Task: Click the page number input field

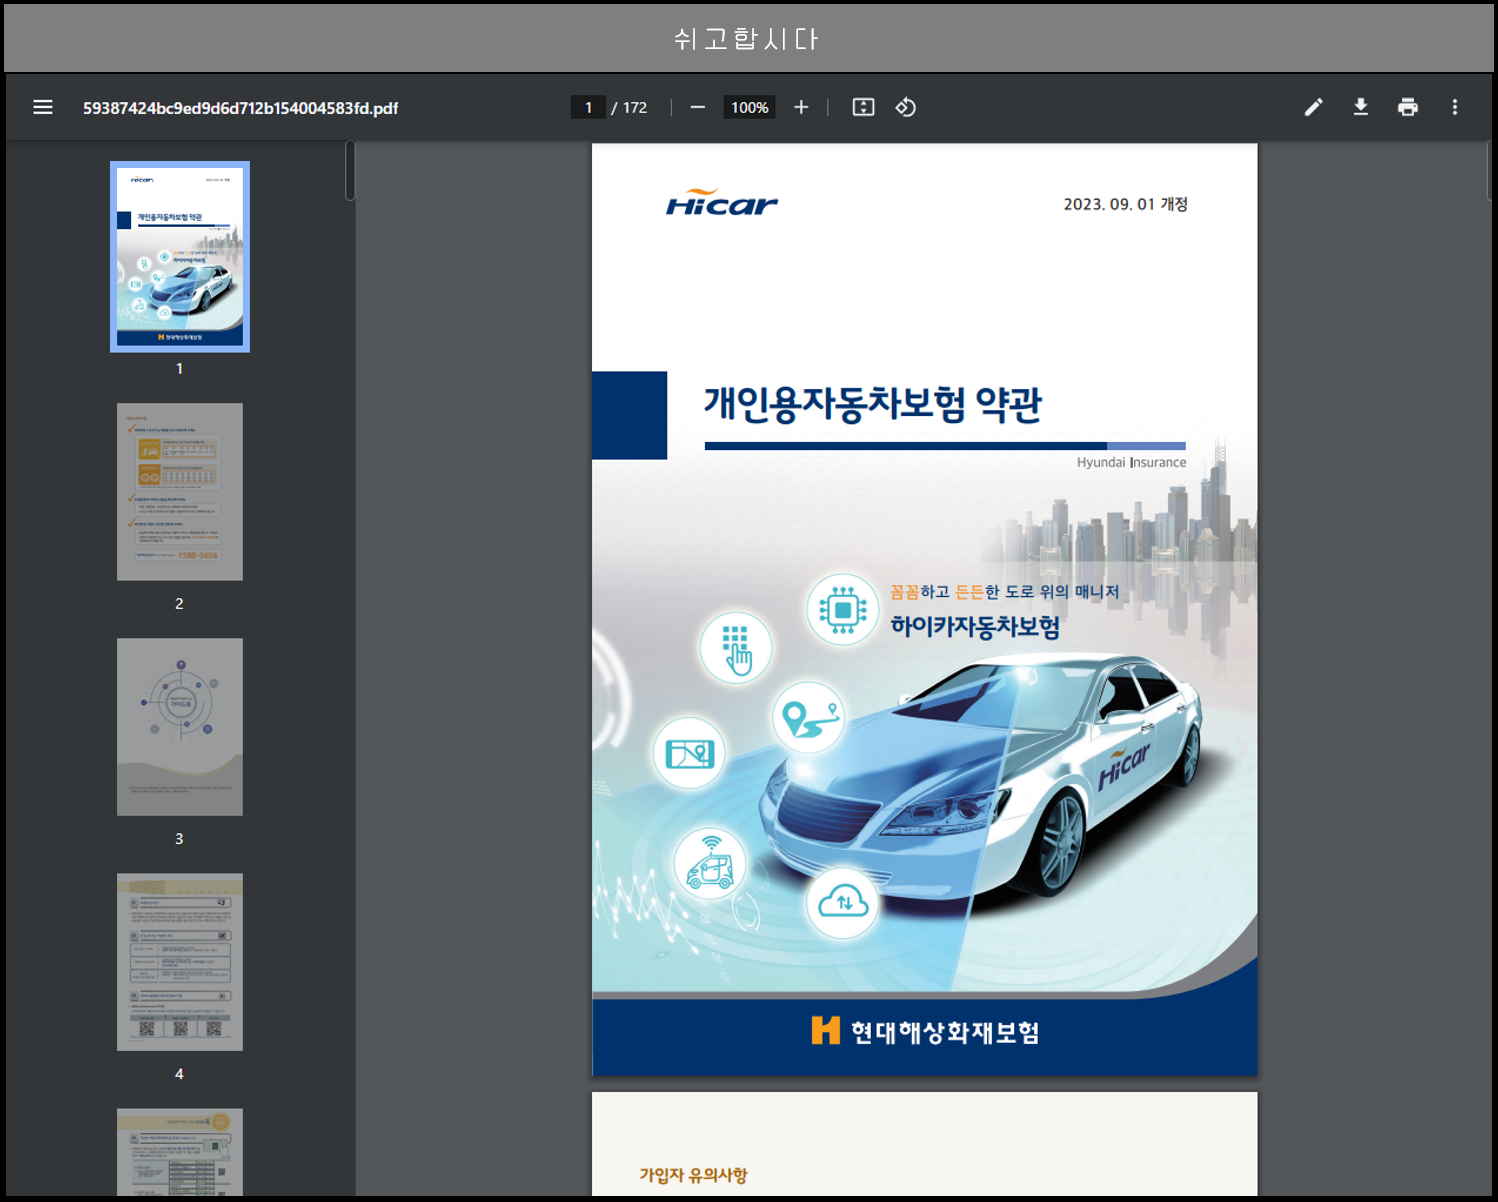Action: coord(588,107)
